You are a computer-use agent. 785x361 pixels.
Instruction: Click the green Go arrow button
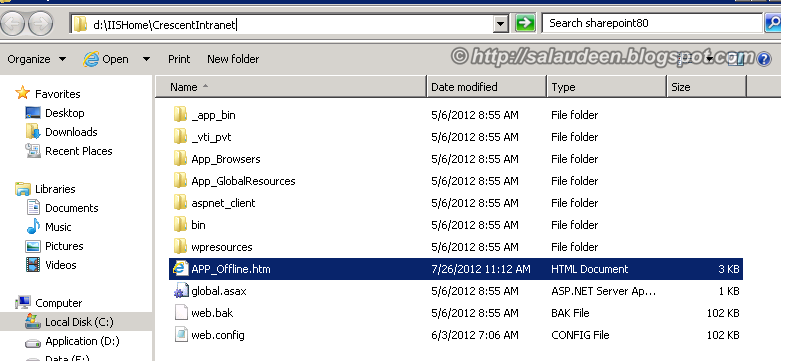click(x=525, y=23)
